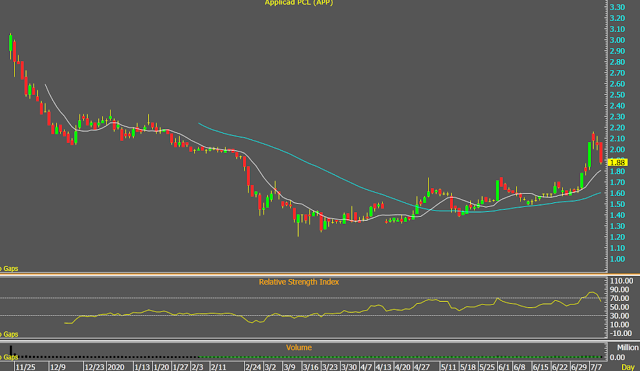Viewport: 640px width, 371px height.
Task: Click the Day interval label
Action: [x=628, y=367]
